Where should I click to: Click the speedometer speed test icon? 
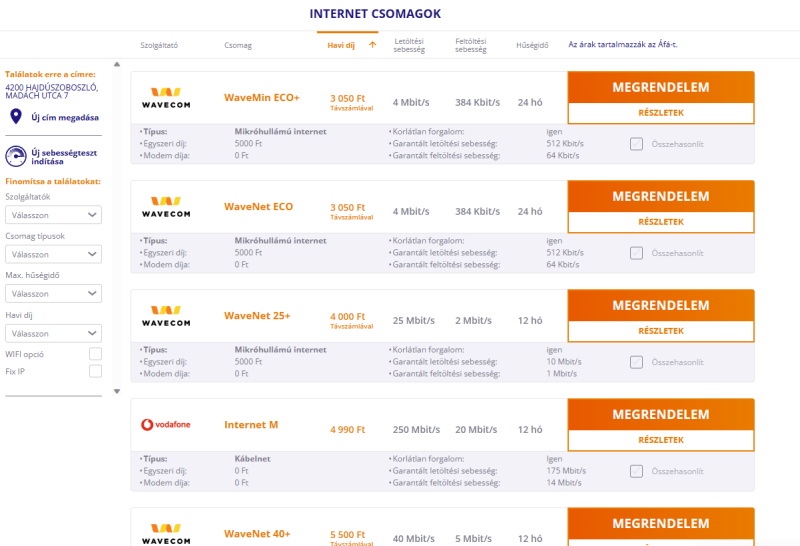[x=16, y=156]
